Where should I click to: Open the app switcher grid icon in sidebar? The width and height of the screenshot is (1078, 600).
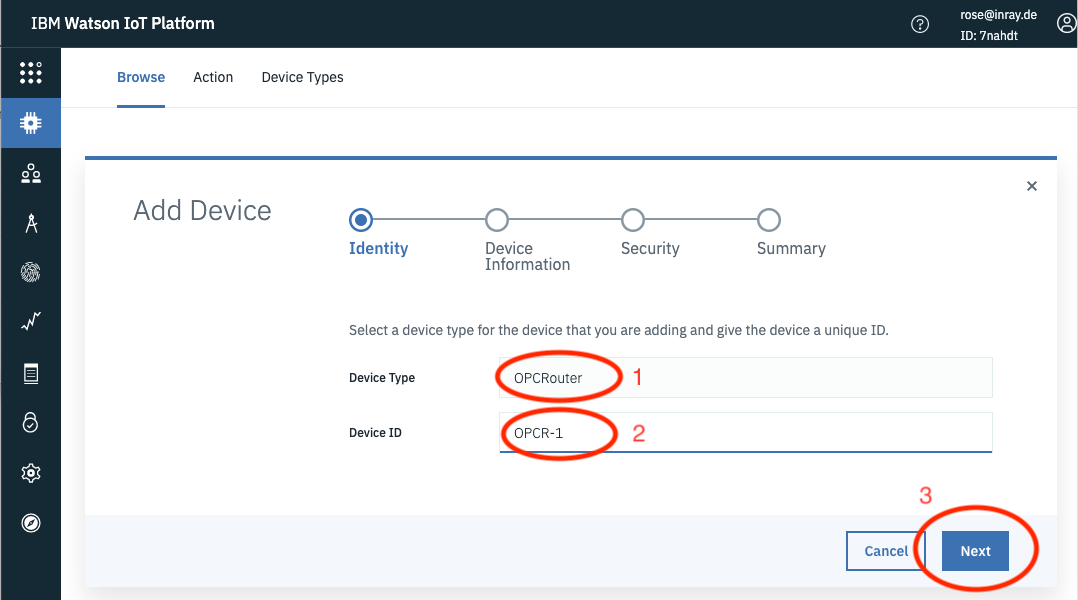30,73
